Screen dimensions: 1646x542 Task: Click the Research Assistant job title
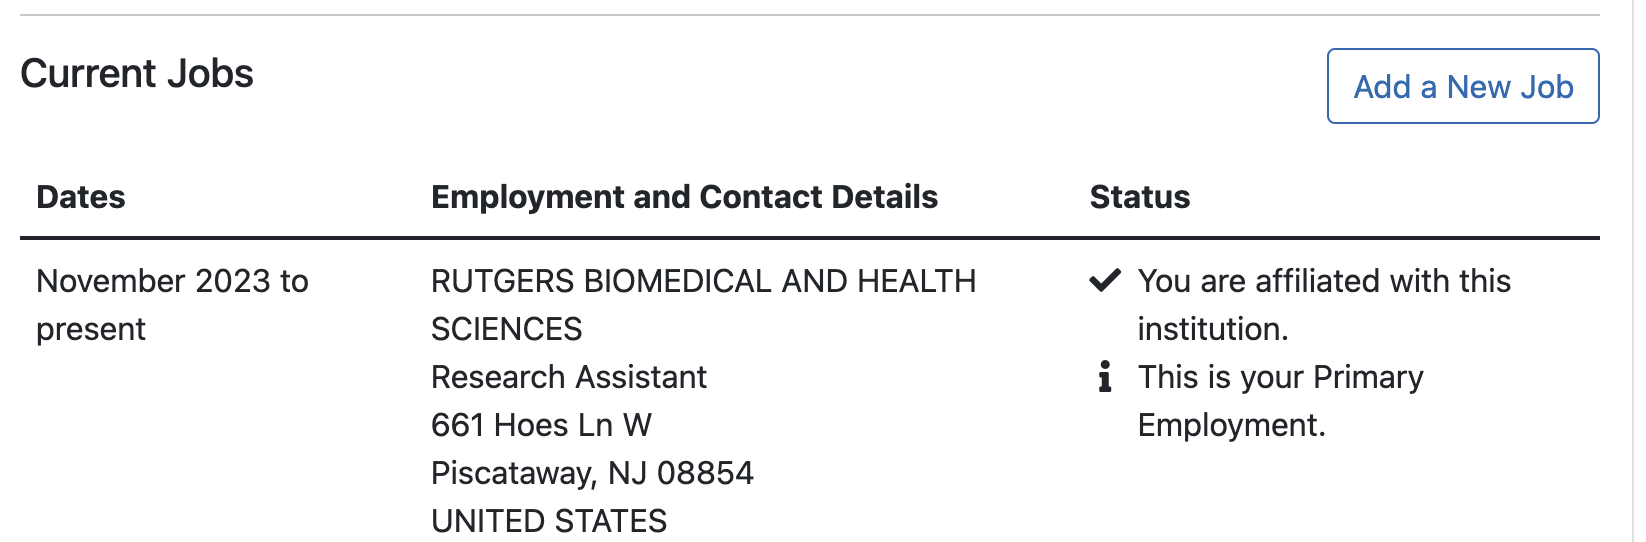[x=569, y=377]
